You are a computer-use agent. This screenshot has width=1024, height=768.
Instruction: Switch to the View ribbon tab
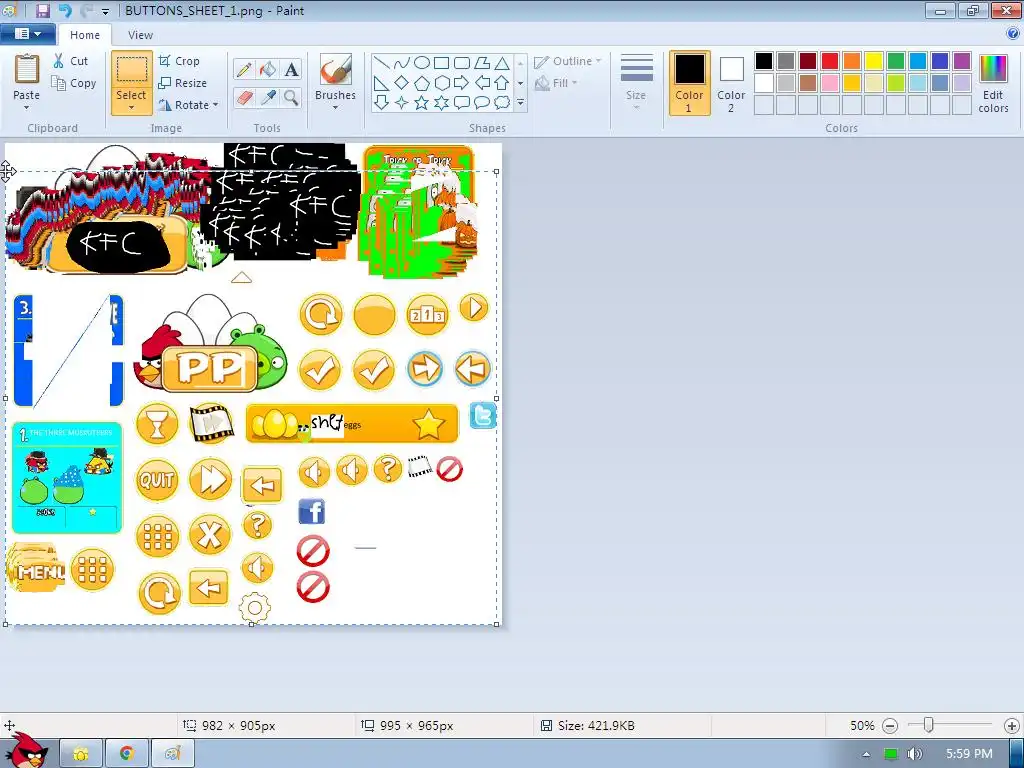[x=140, y=35]
